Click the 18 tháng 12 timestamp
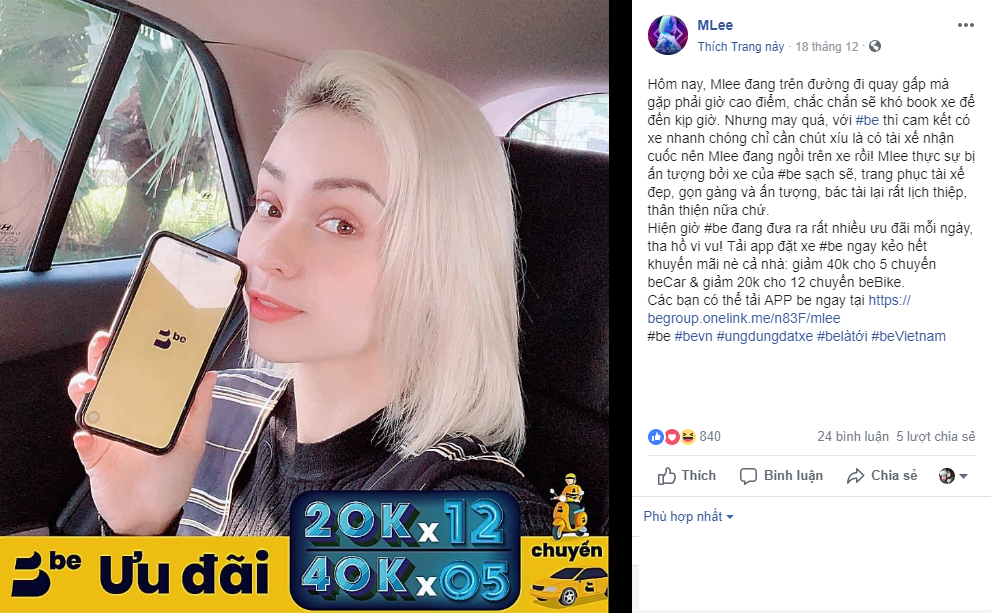 point(827,46)
